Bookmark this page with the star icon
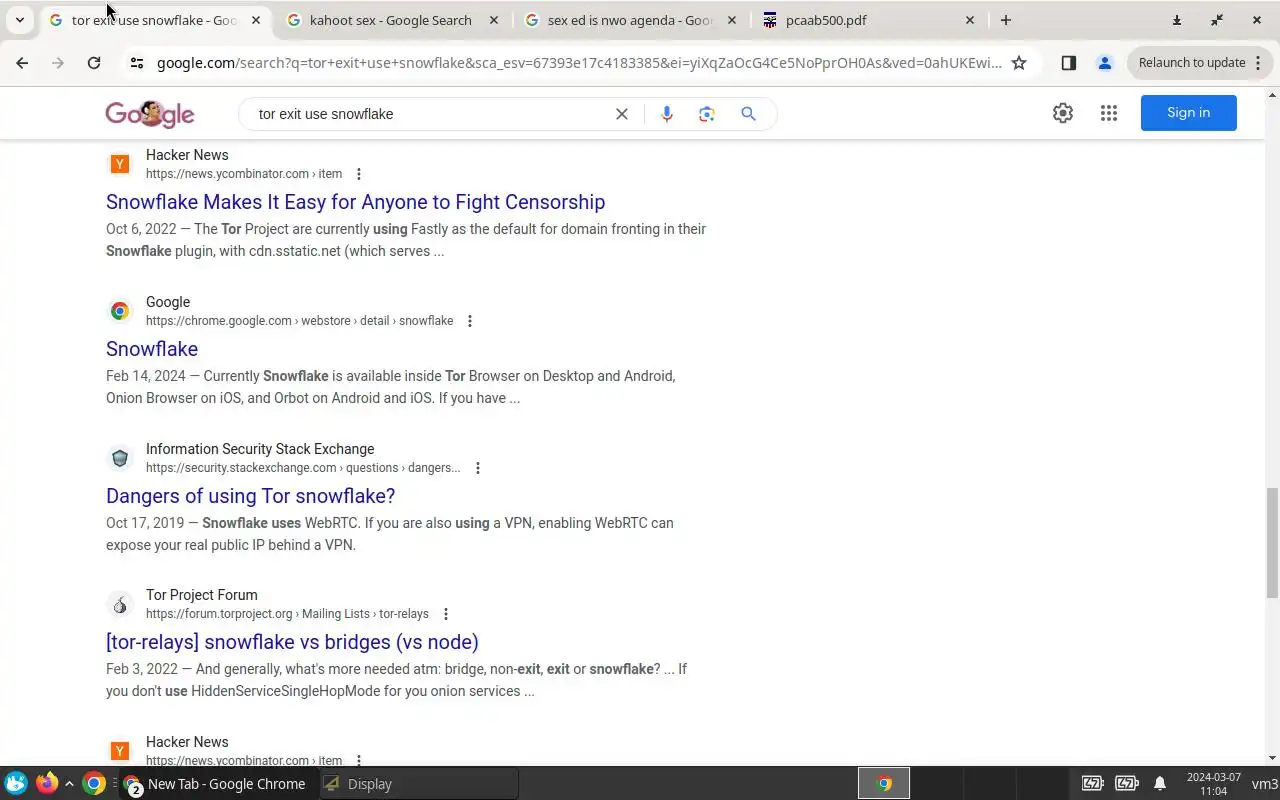Viewport: 1280px width, 800px height. point(1019,62)
